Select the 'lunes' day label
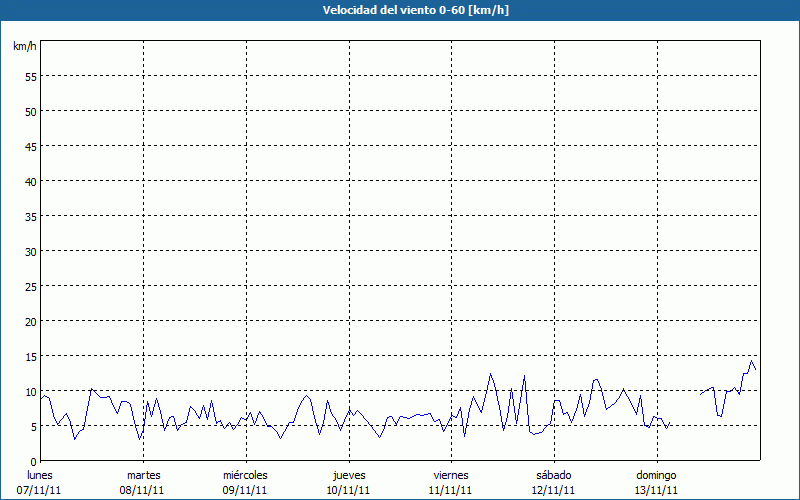 point(40,475)
